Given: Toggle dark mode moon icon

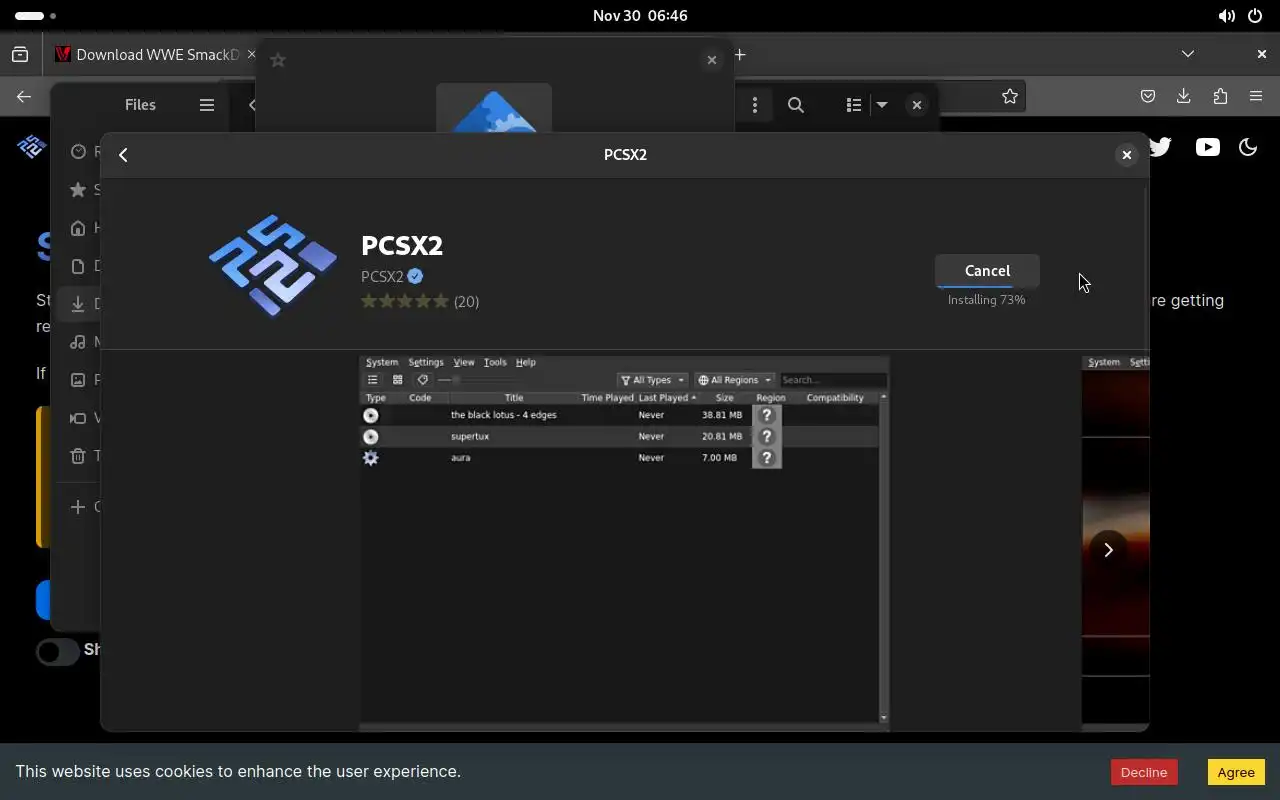Looking at the screenshot, I should [1248, 147].
